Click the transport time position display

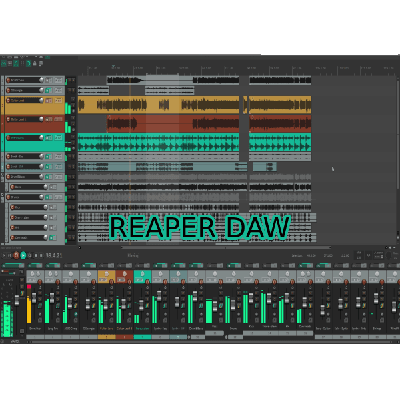tap(54, 255)
